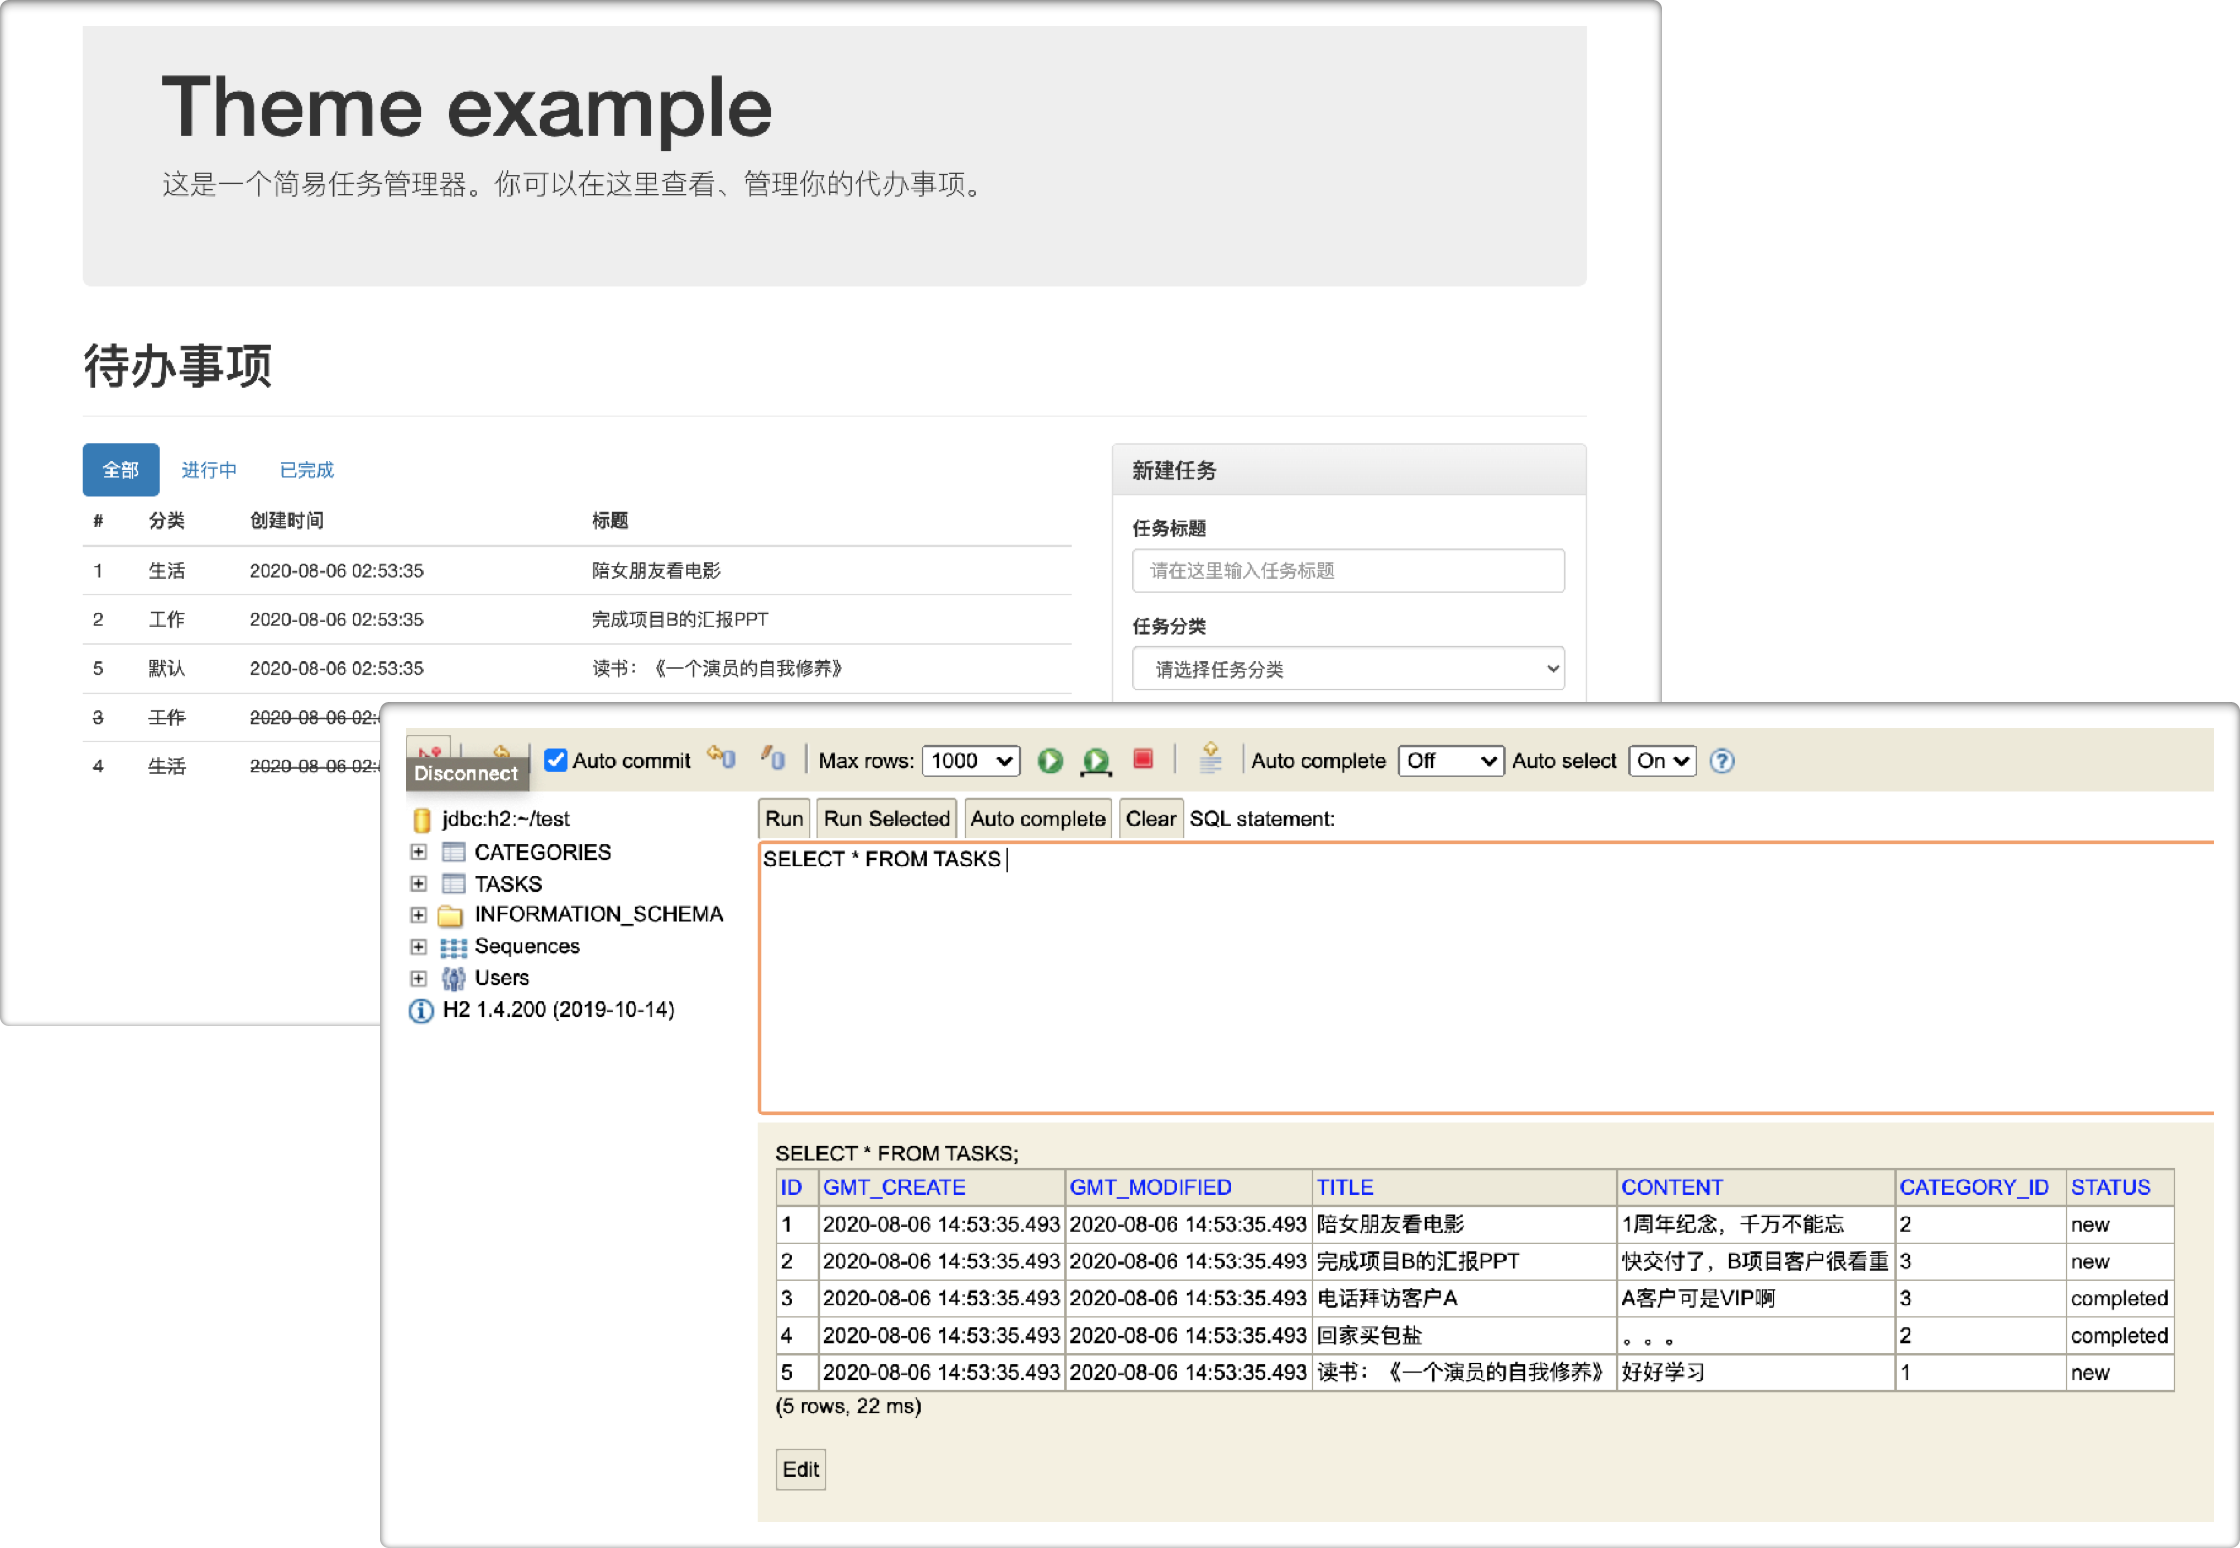Click the 任务标题 input field
This screenshot has width=2240, height=1548.
click(x=1347, y=571)
